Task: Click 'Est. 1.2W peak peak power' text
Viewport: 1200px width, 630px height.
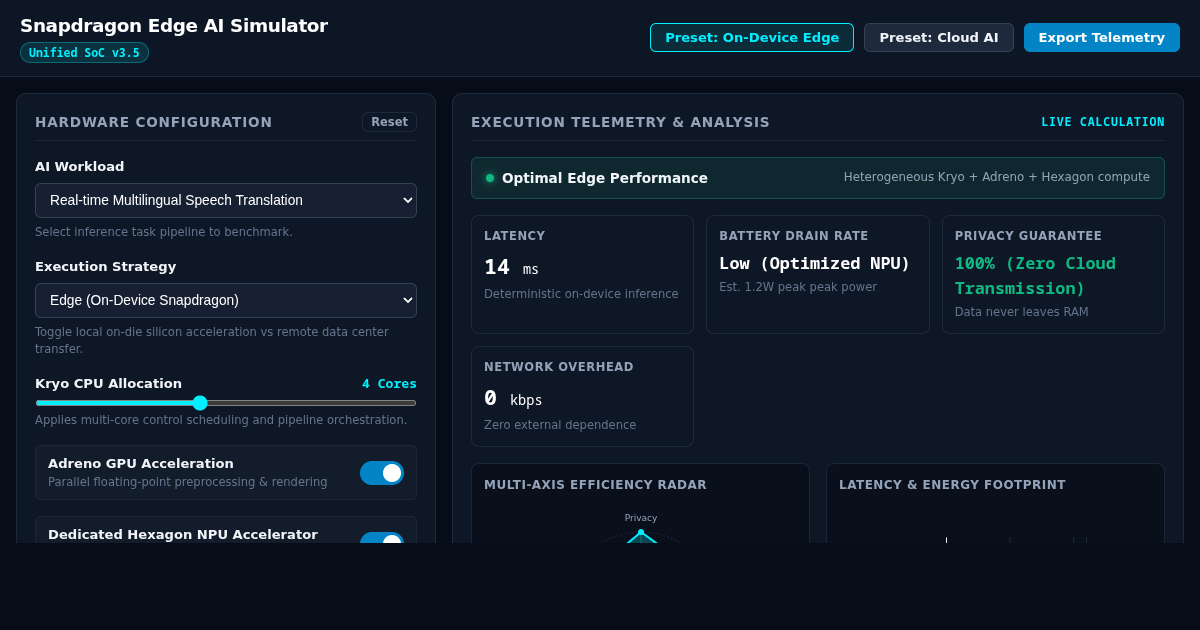Action: tap(798, 287)
